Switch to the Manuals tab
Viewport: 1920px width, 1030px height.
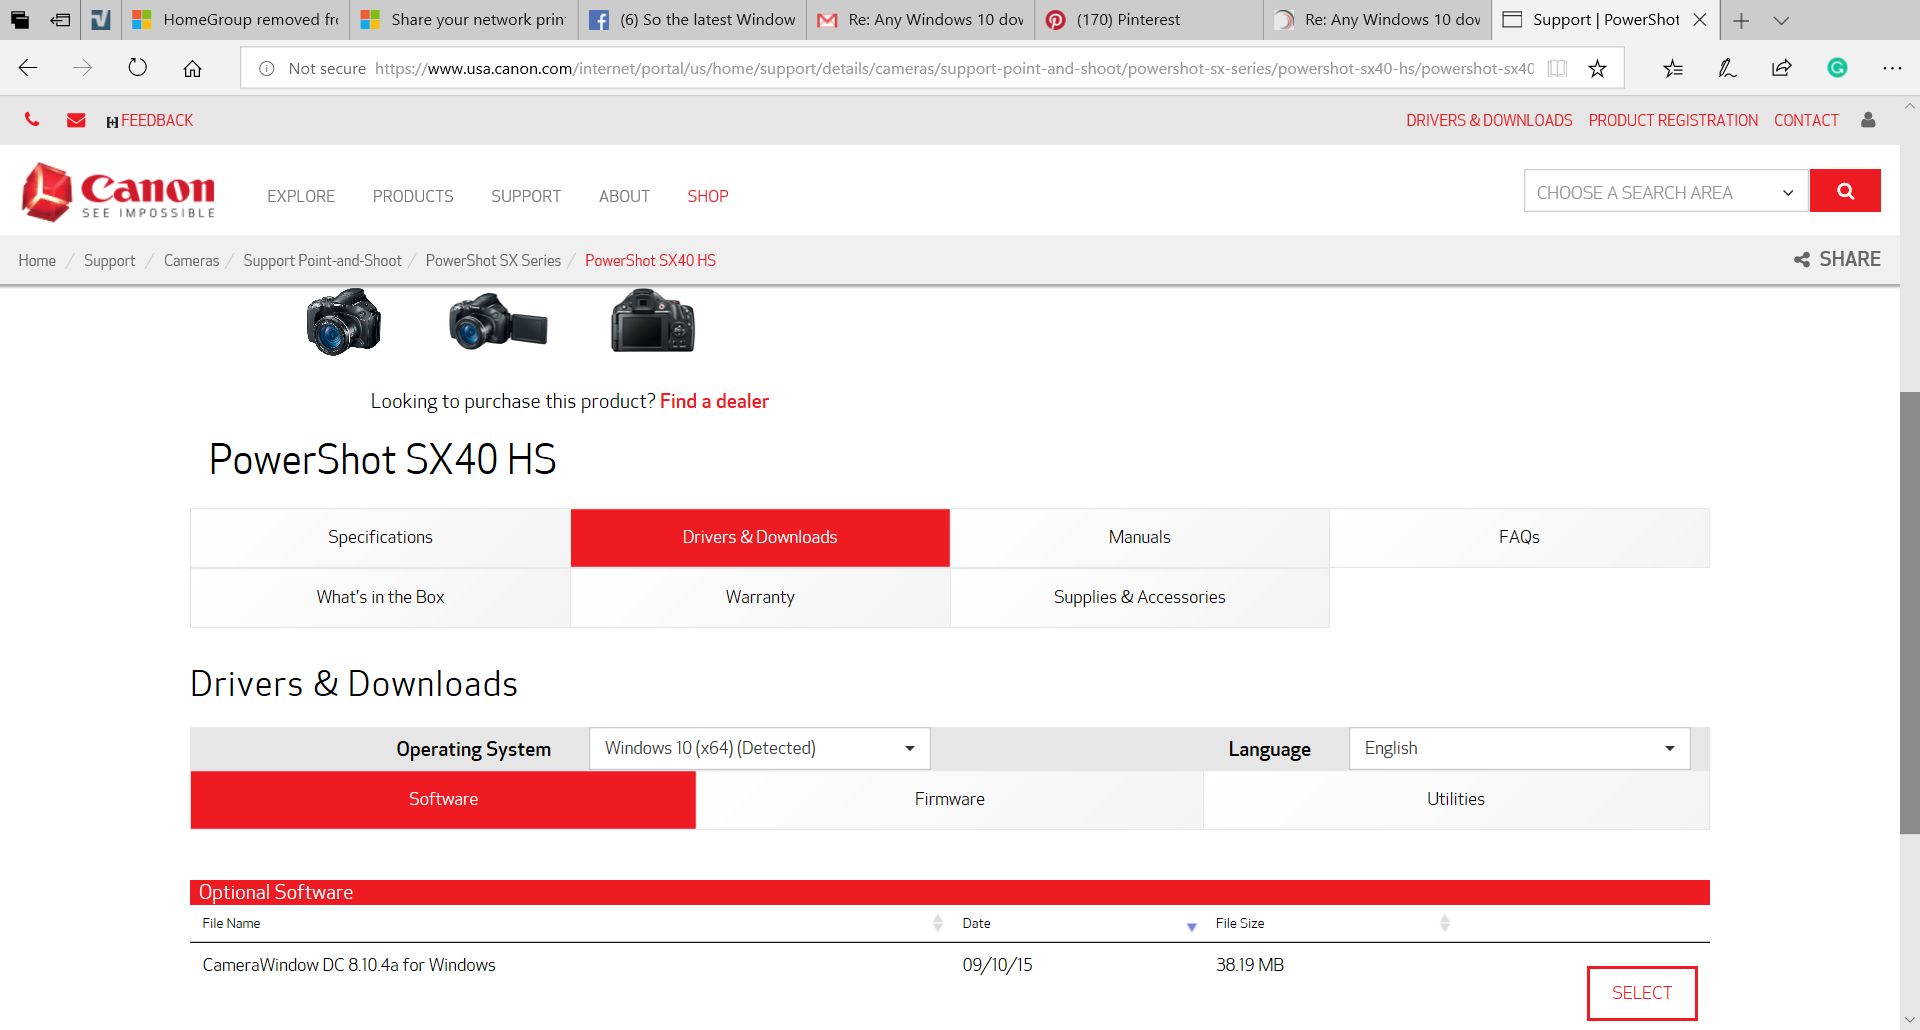pos(1139,537)
